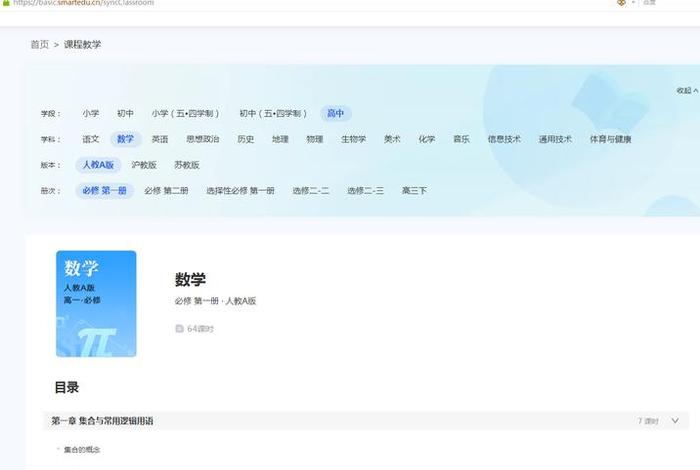
Task: Click the orange extension icon in browser bar
Action: [x=621, y=3]
